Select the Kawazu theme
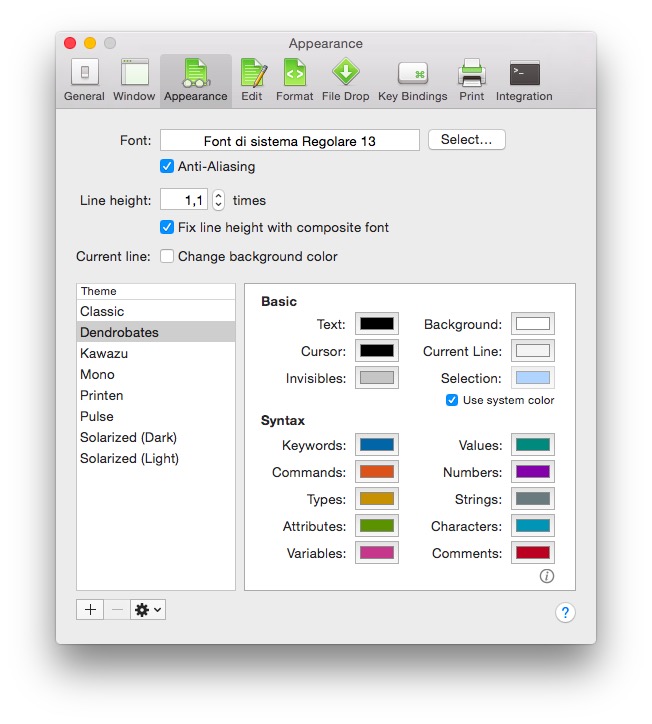 click(156, 353)
